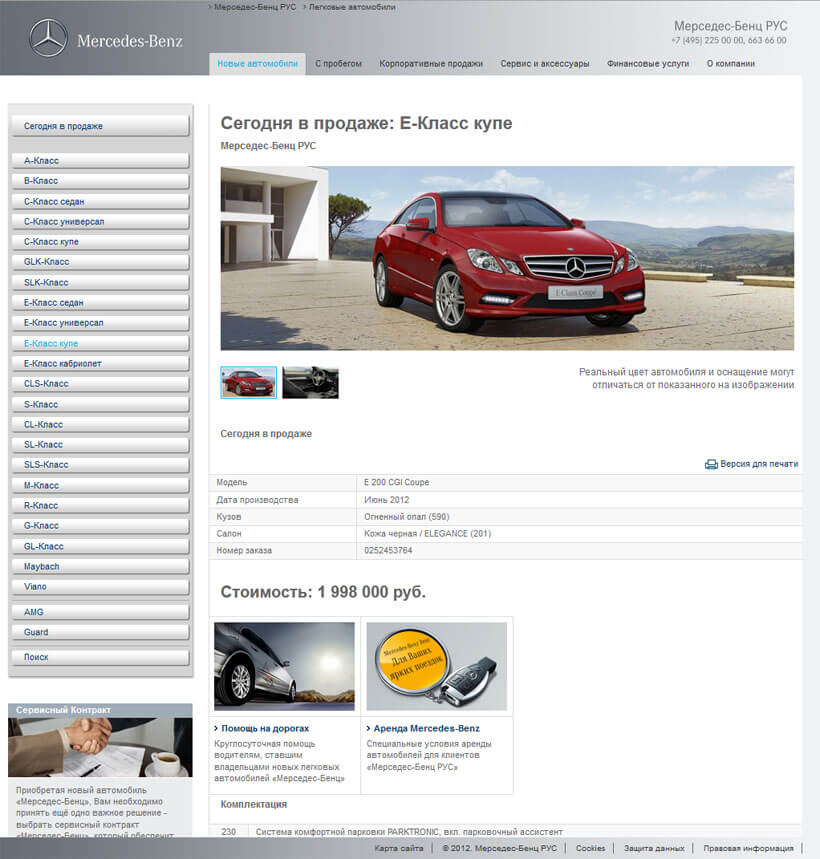Select GL-Класс in the sidebar
The image size is (820, 859).
100,546
